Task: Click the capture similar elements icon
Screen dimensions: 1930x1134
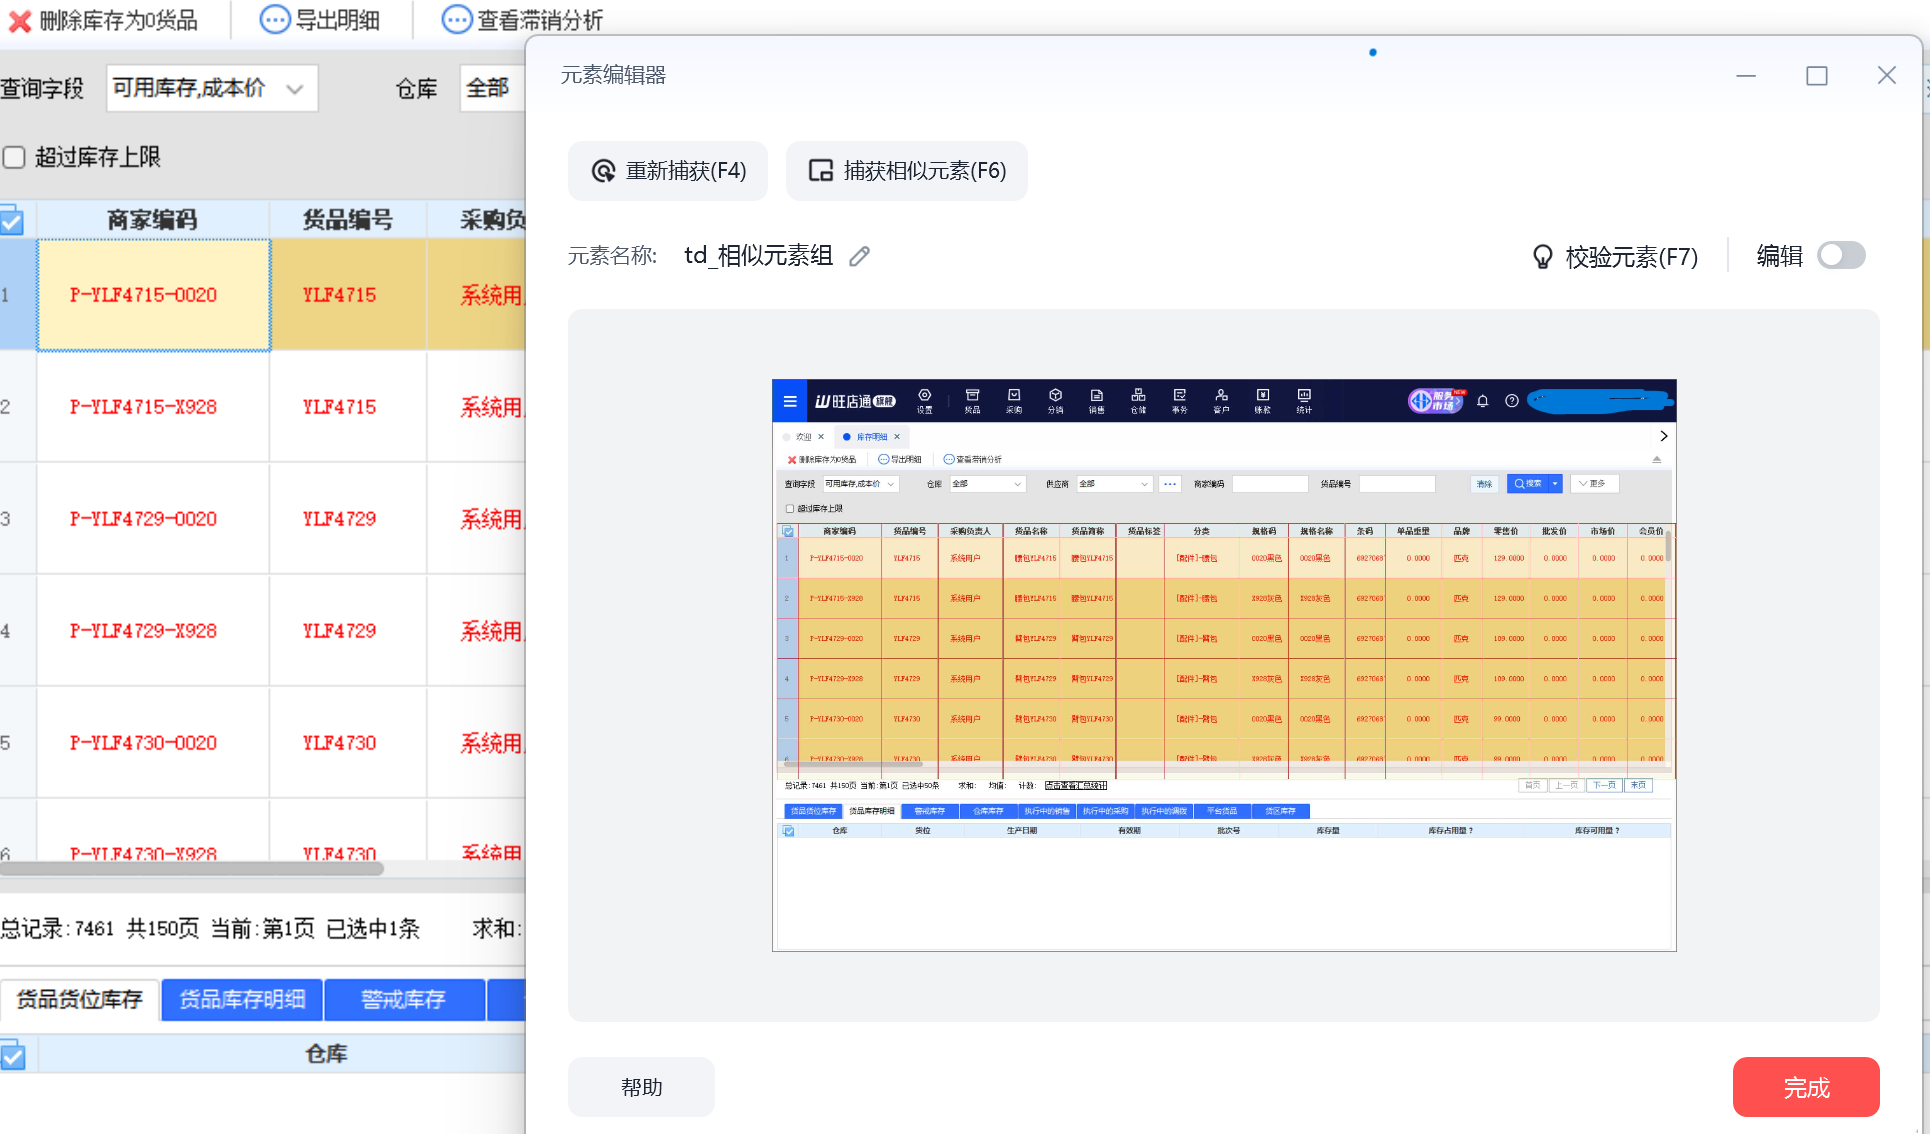Action: click(820, 171)
